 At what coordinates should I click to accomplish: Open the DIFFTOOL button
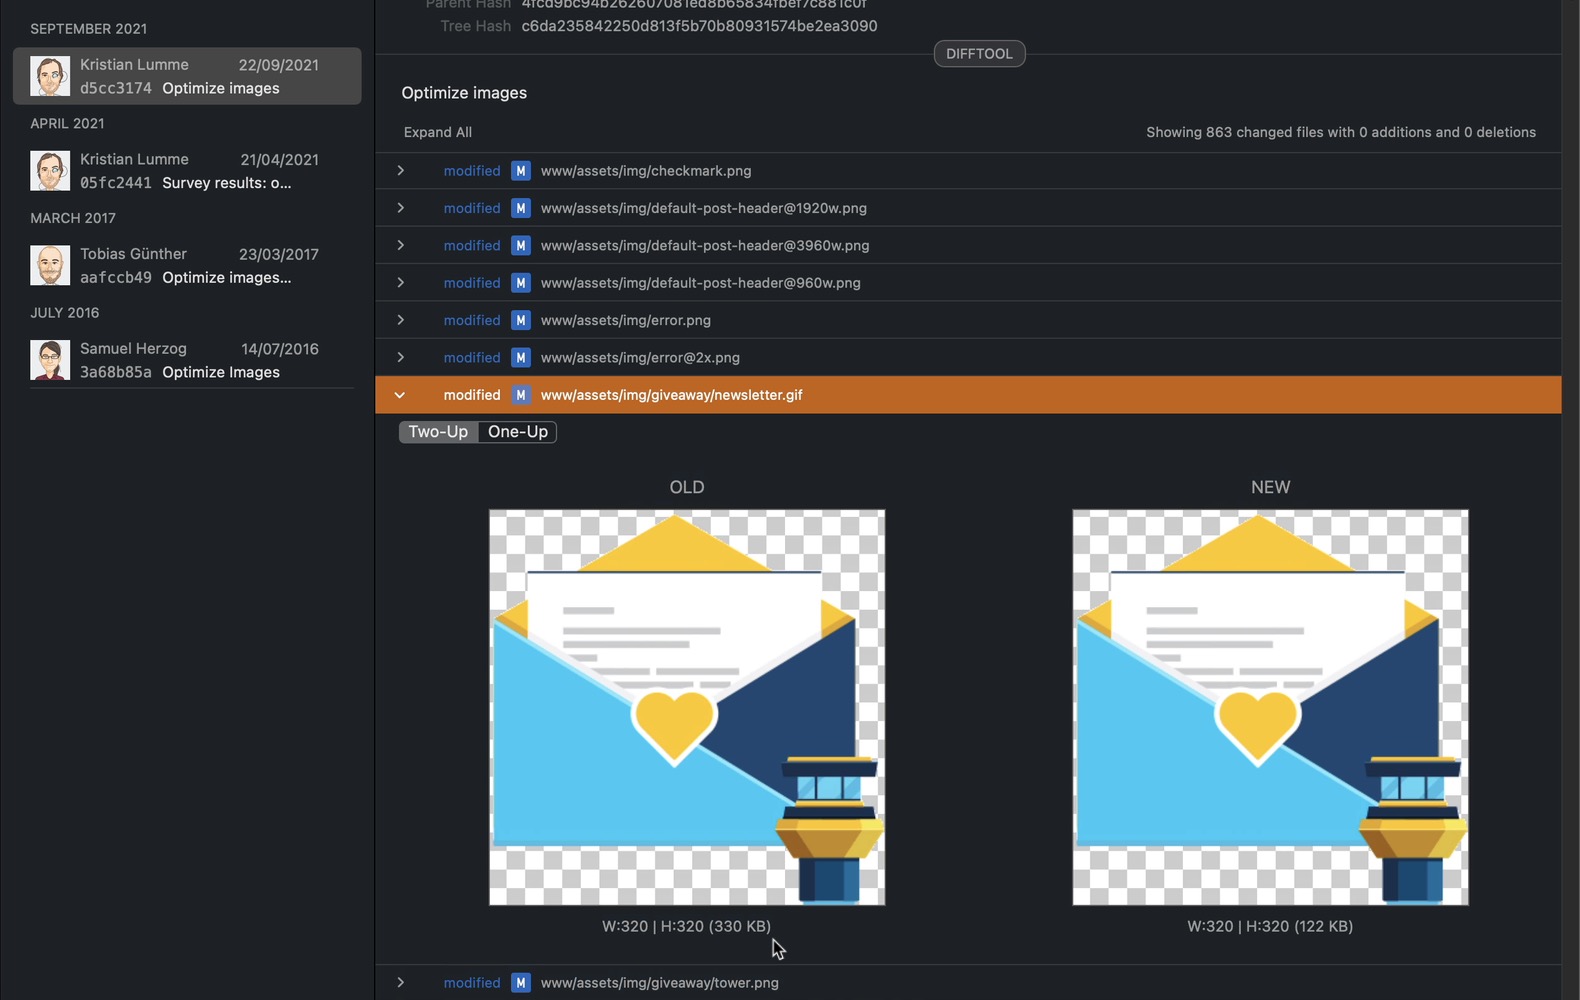pyautogui.click(x=979, y=54)
